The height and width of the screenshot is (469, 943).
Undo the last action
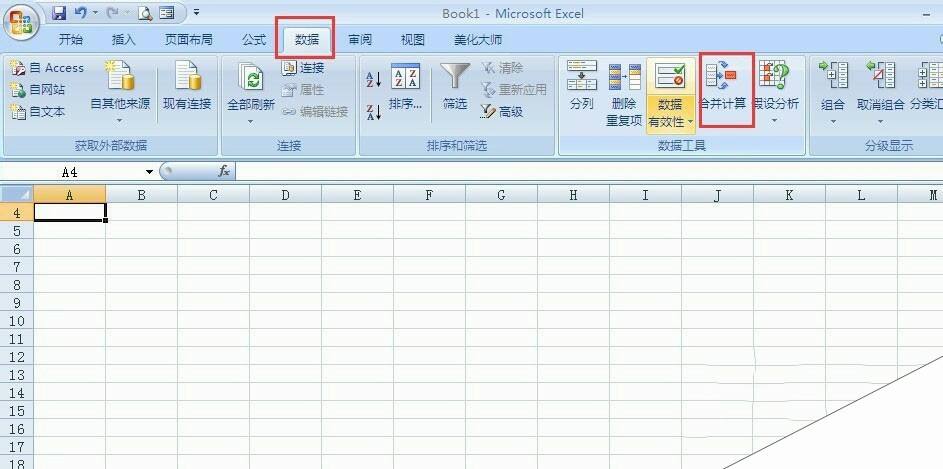pos(81,13)
